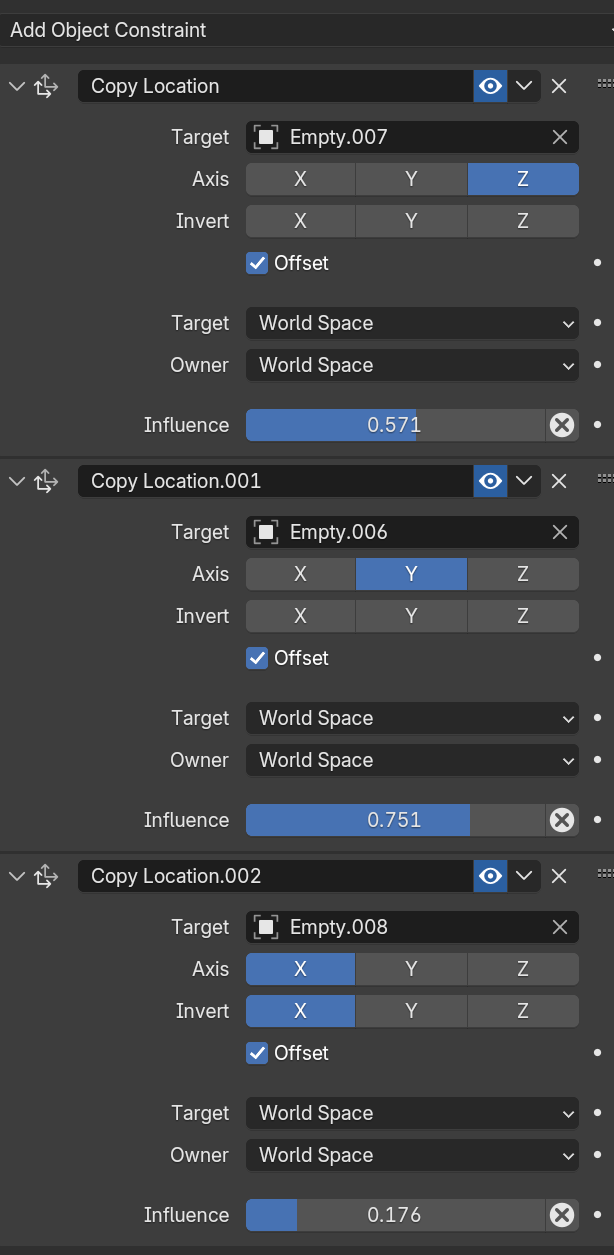
Task: Open Target space dropdown of Copy Location.002
Action: [412, 1113]
